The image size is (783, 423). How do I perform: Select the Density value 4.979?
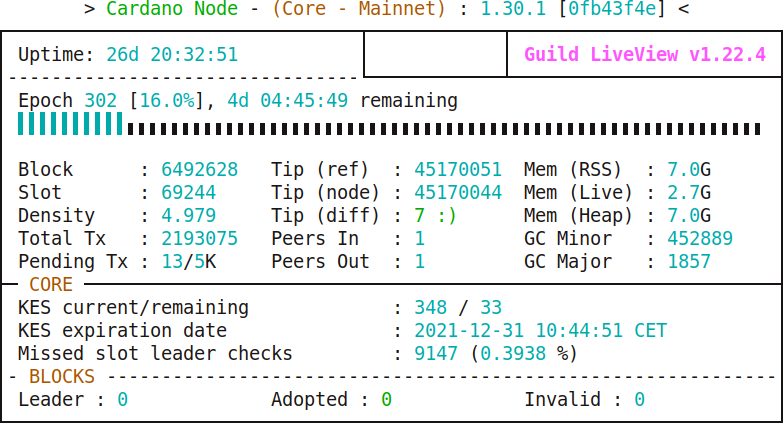[x=189, y=216]
